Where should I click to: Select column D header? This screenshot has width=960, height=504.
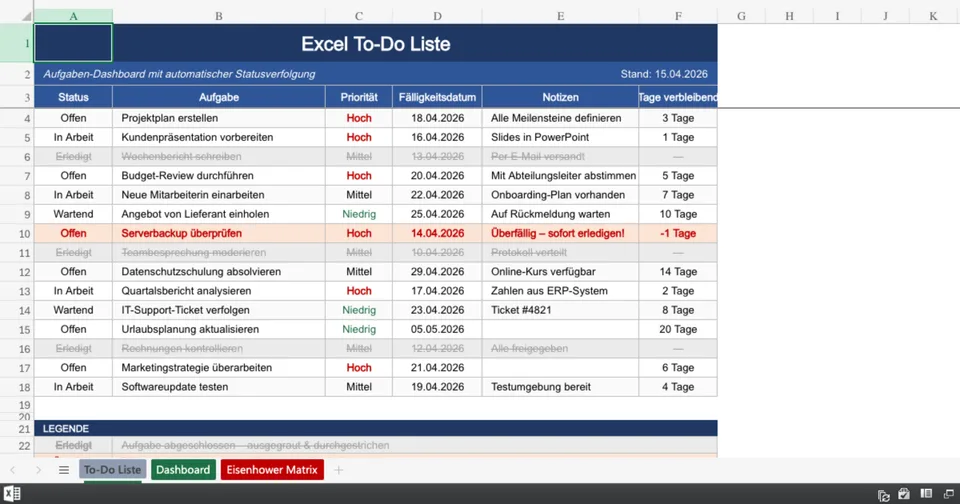(437, 16)
